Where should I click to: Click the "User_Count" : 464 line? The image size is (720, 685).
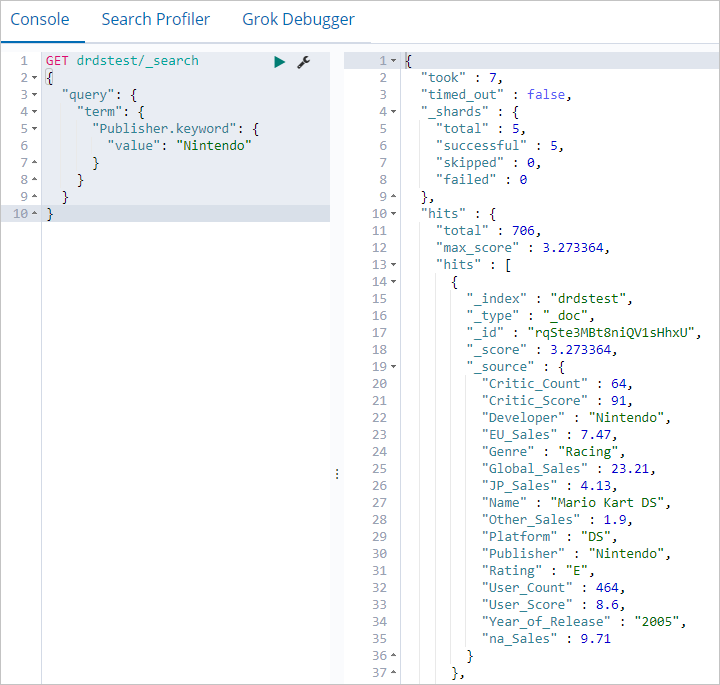click(x=553, y=587)
